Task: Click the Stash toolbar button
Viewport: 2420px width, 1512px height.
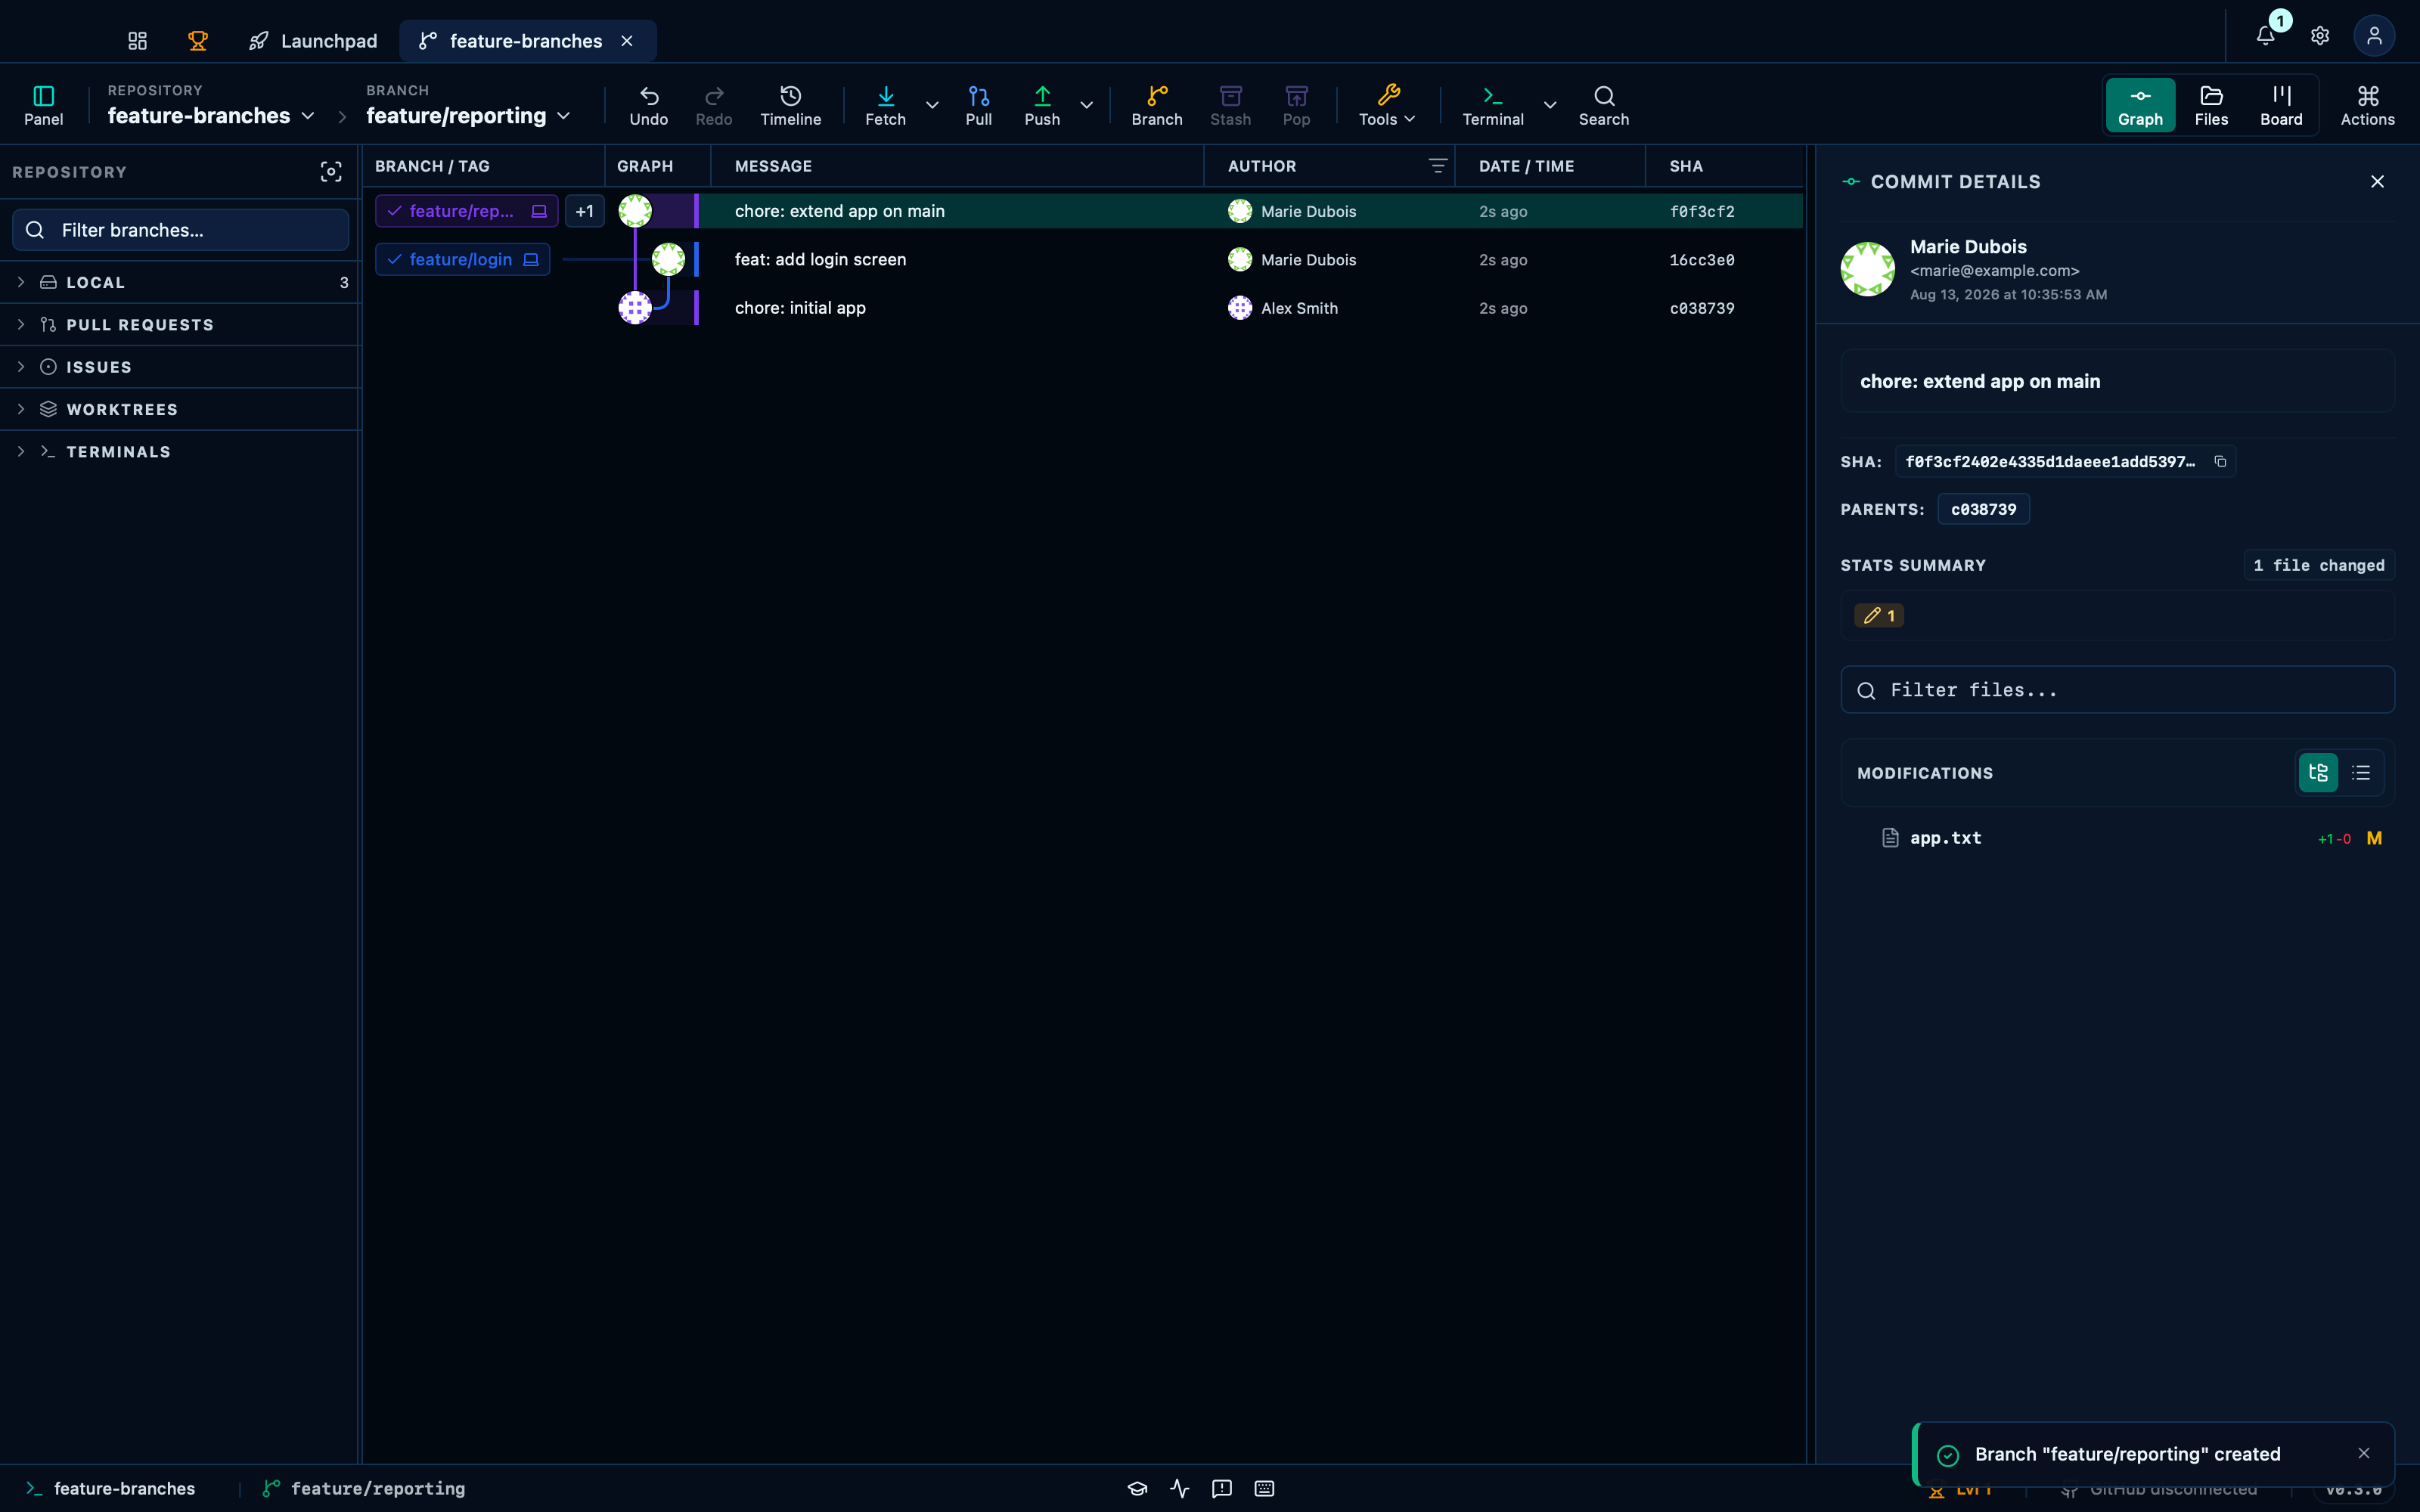Action: 1231,105
